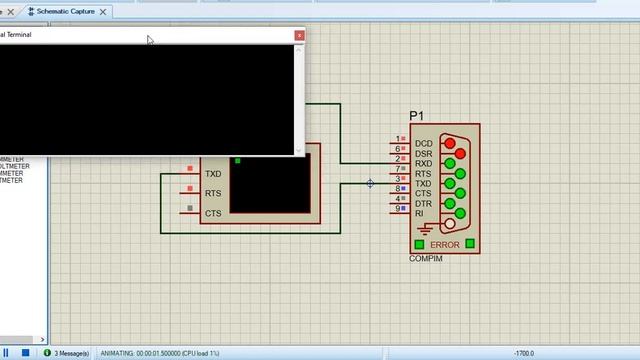Image resolution: width=640 pixels, height=360 pixels.
Task: Pause the running simulation
Action: pos(6,353)
